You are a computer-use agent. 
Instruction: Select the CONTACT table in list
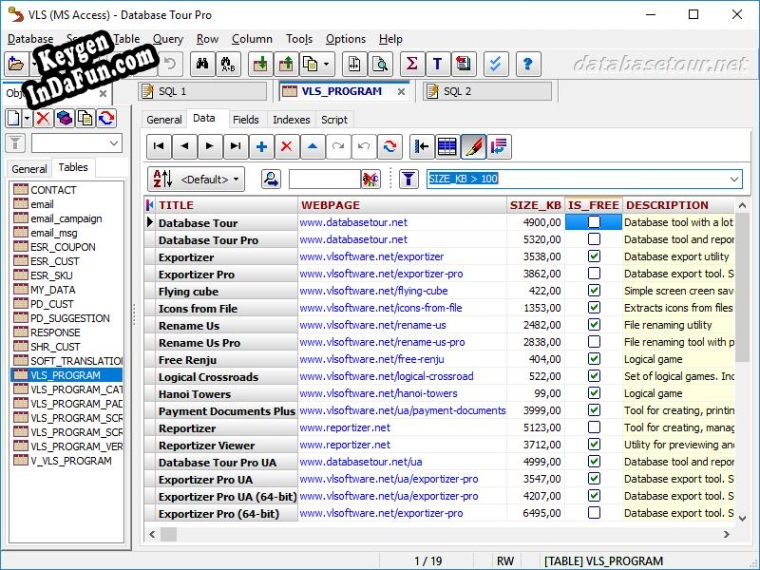click(x=53, y=190)
